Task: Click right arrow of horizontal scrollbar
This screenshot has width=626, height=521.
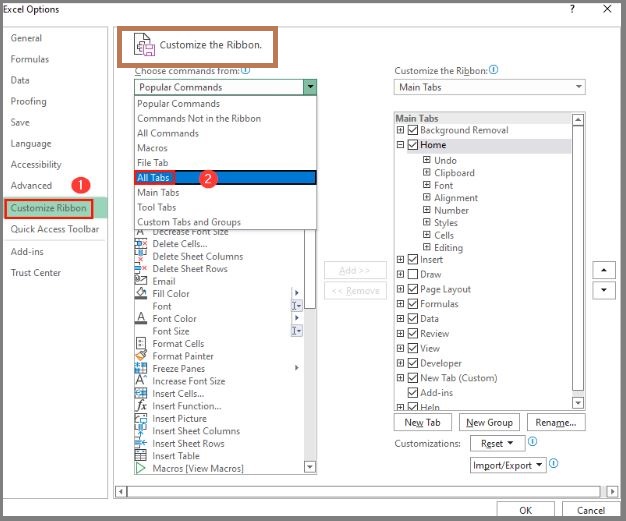Action: point(612,491)
